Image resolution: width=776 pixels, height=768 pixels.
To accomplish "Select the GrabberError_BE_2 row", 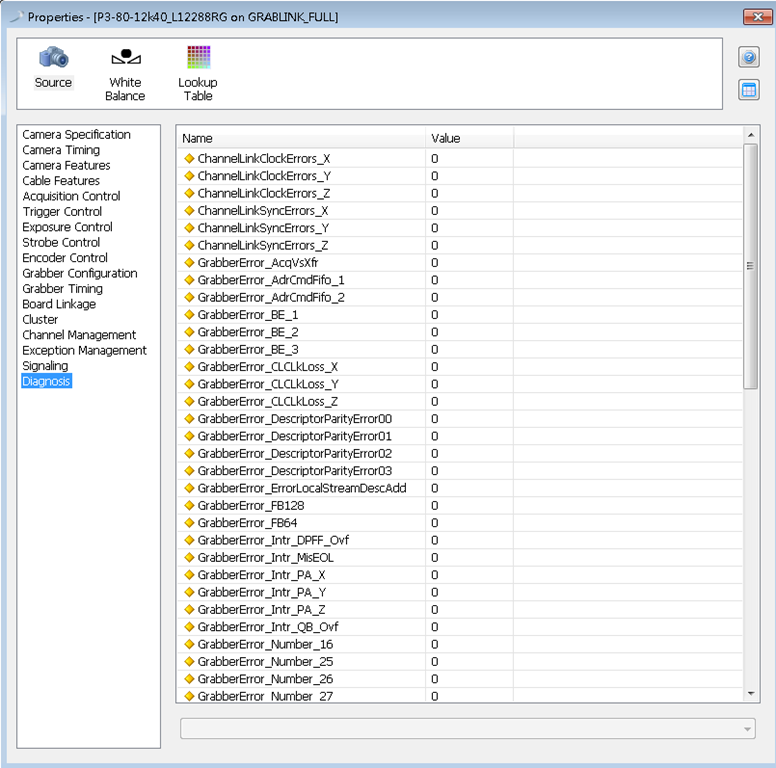I will [460, 332].
